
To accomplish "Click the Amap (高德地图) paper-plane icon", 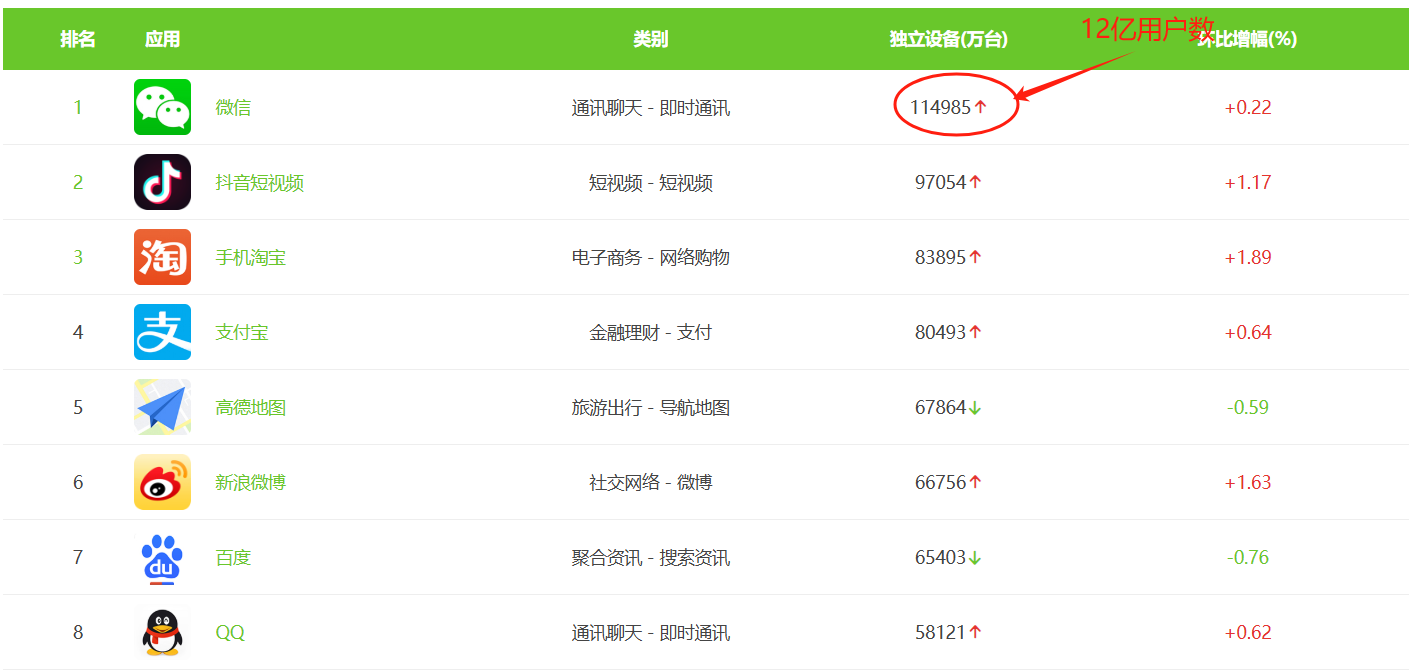I will [x=162, y=407].
